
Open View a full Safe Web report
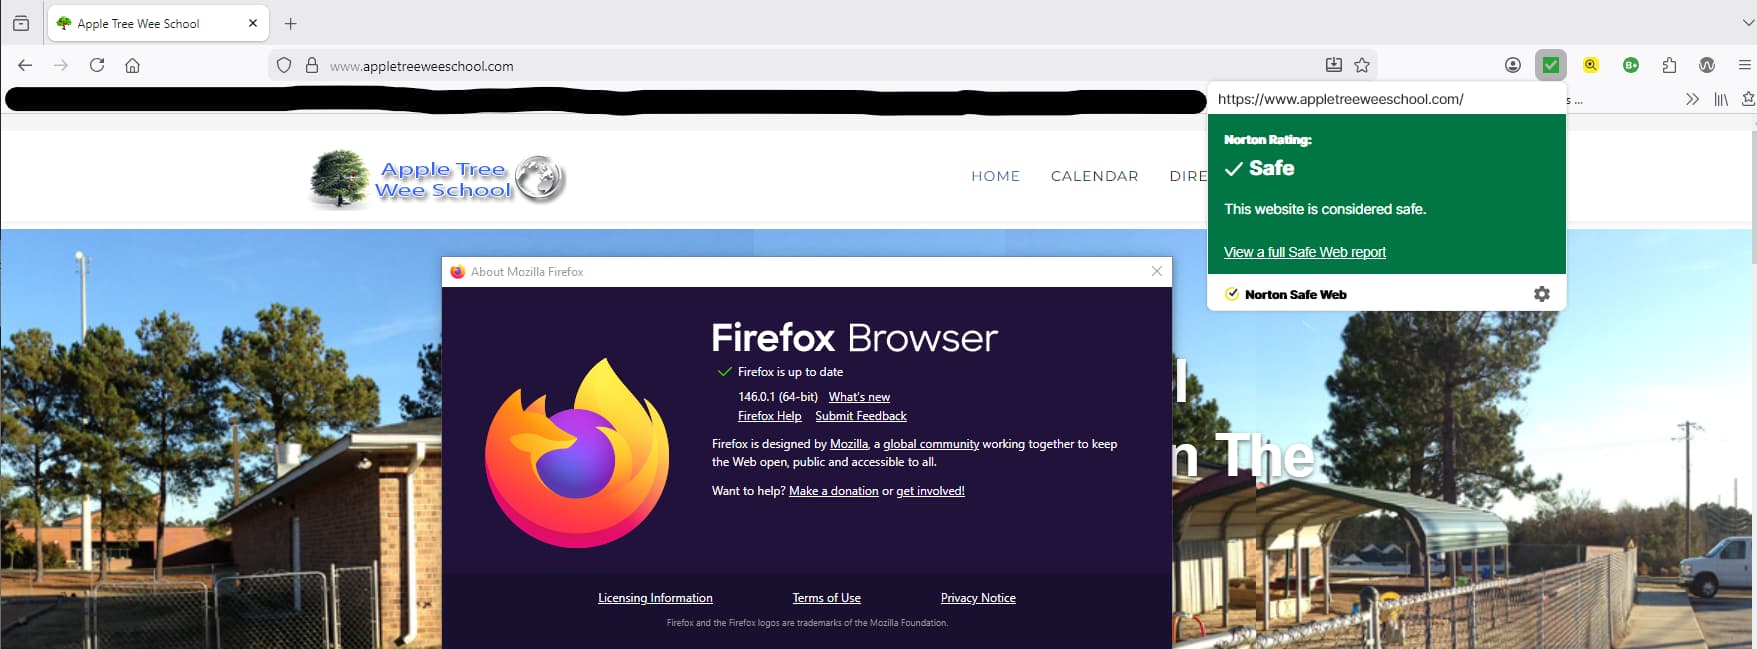pyautogui.click(x=1304, y=252)
